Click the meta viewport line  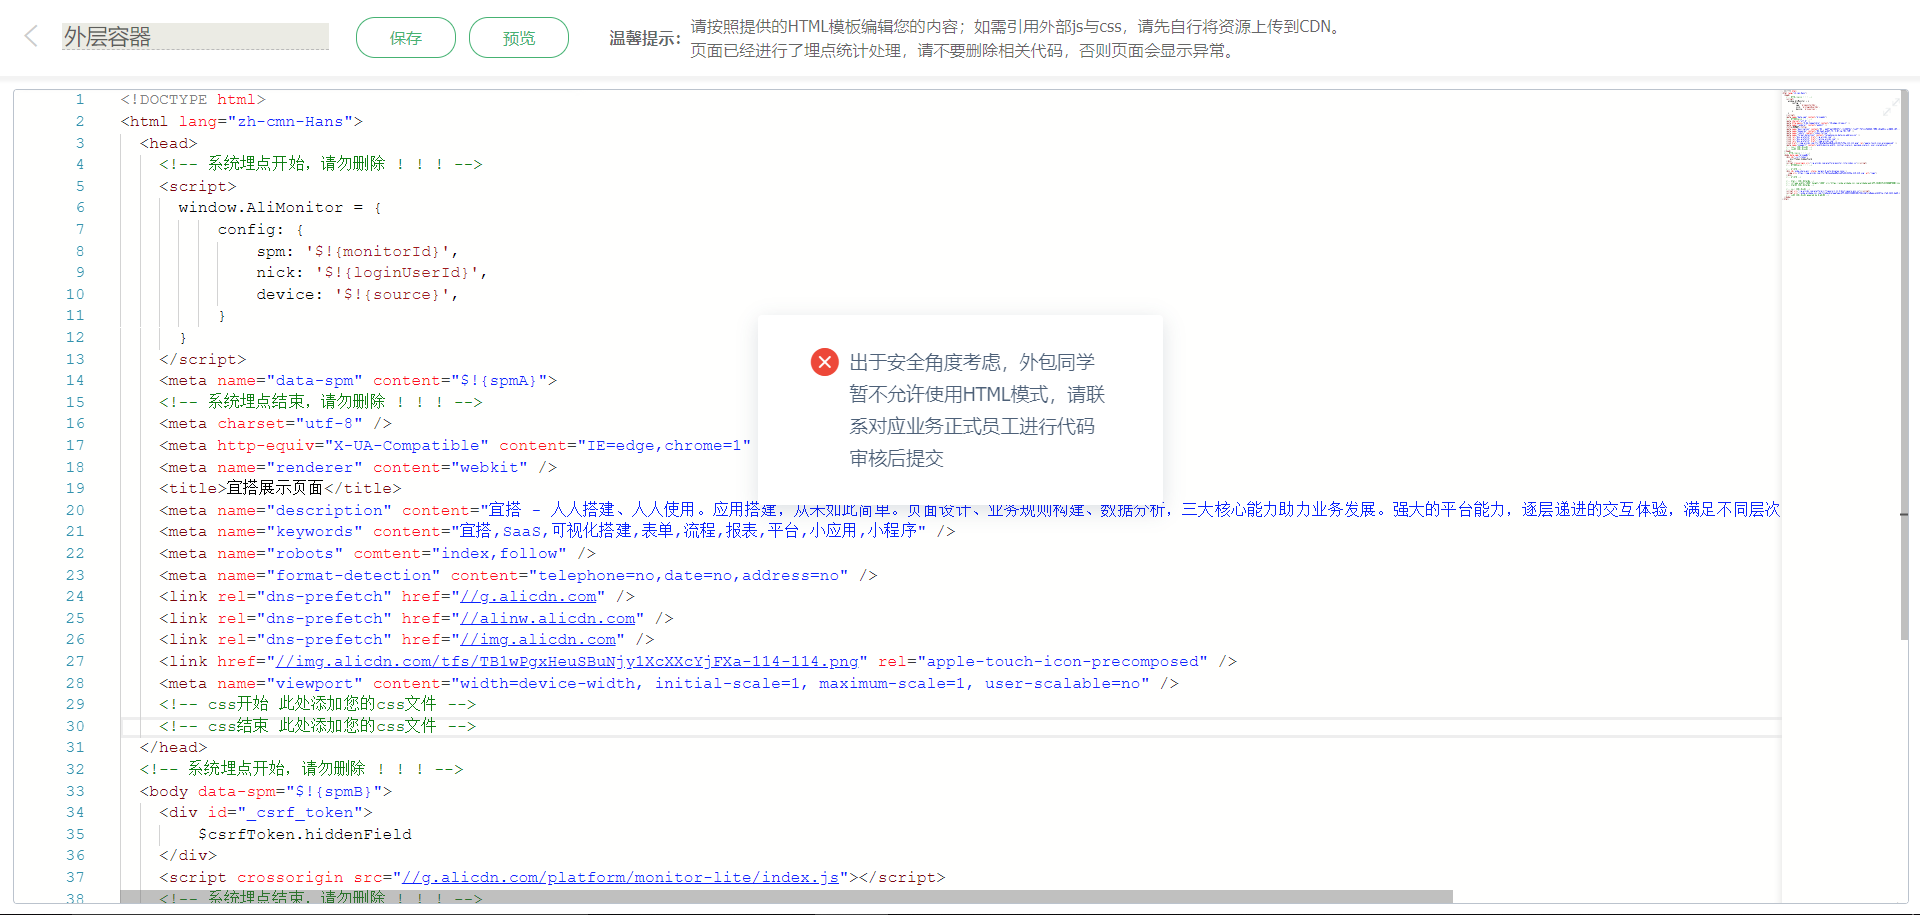tap(669, 684)
